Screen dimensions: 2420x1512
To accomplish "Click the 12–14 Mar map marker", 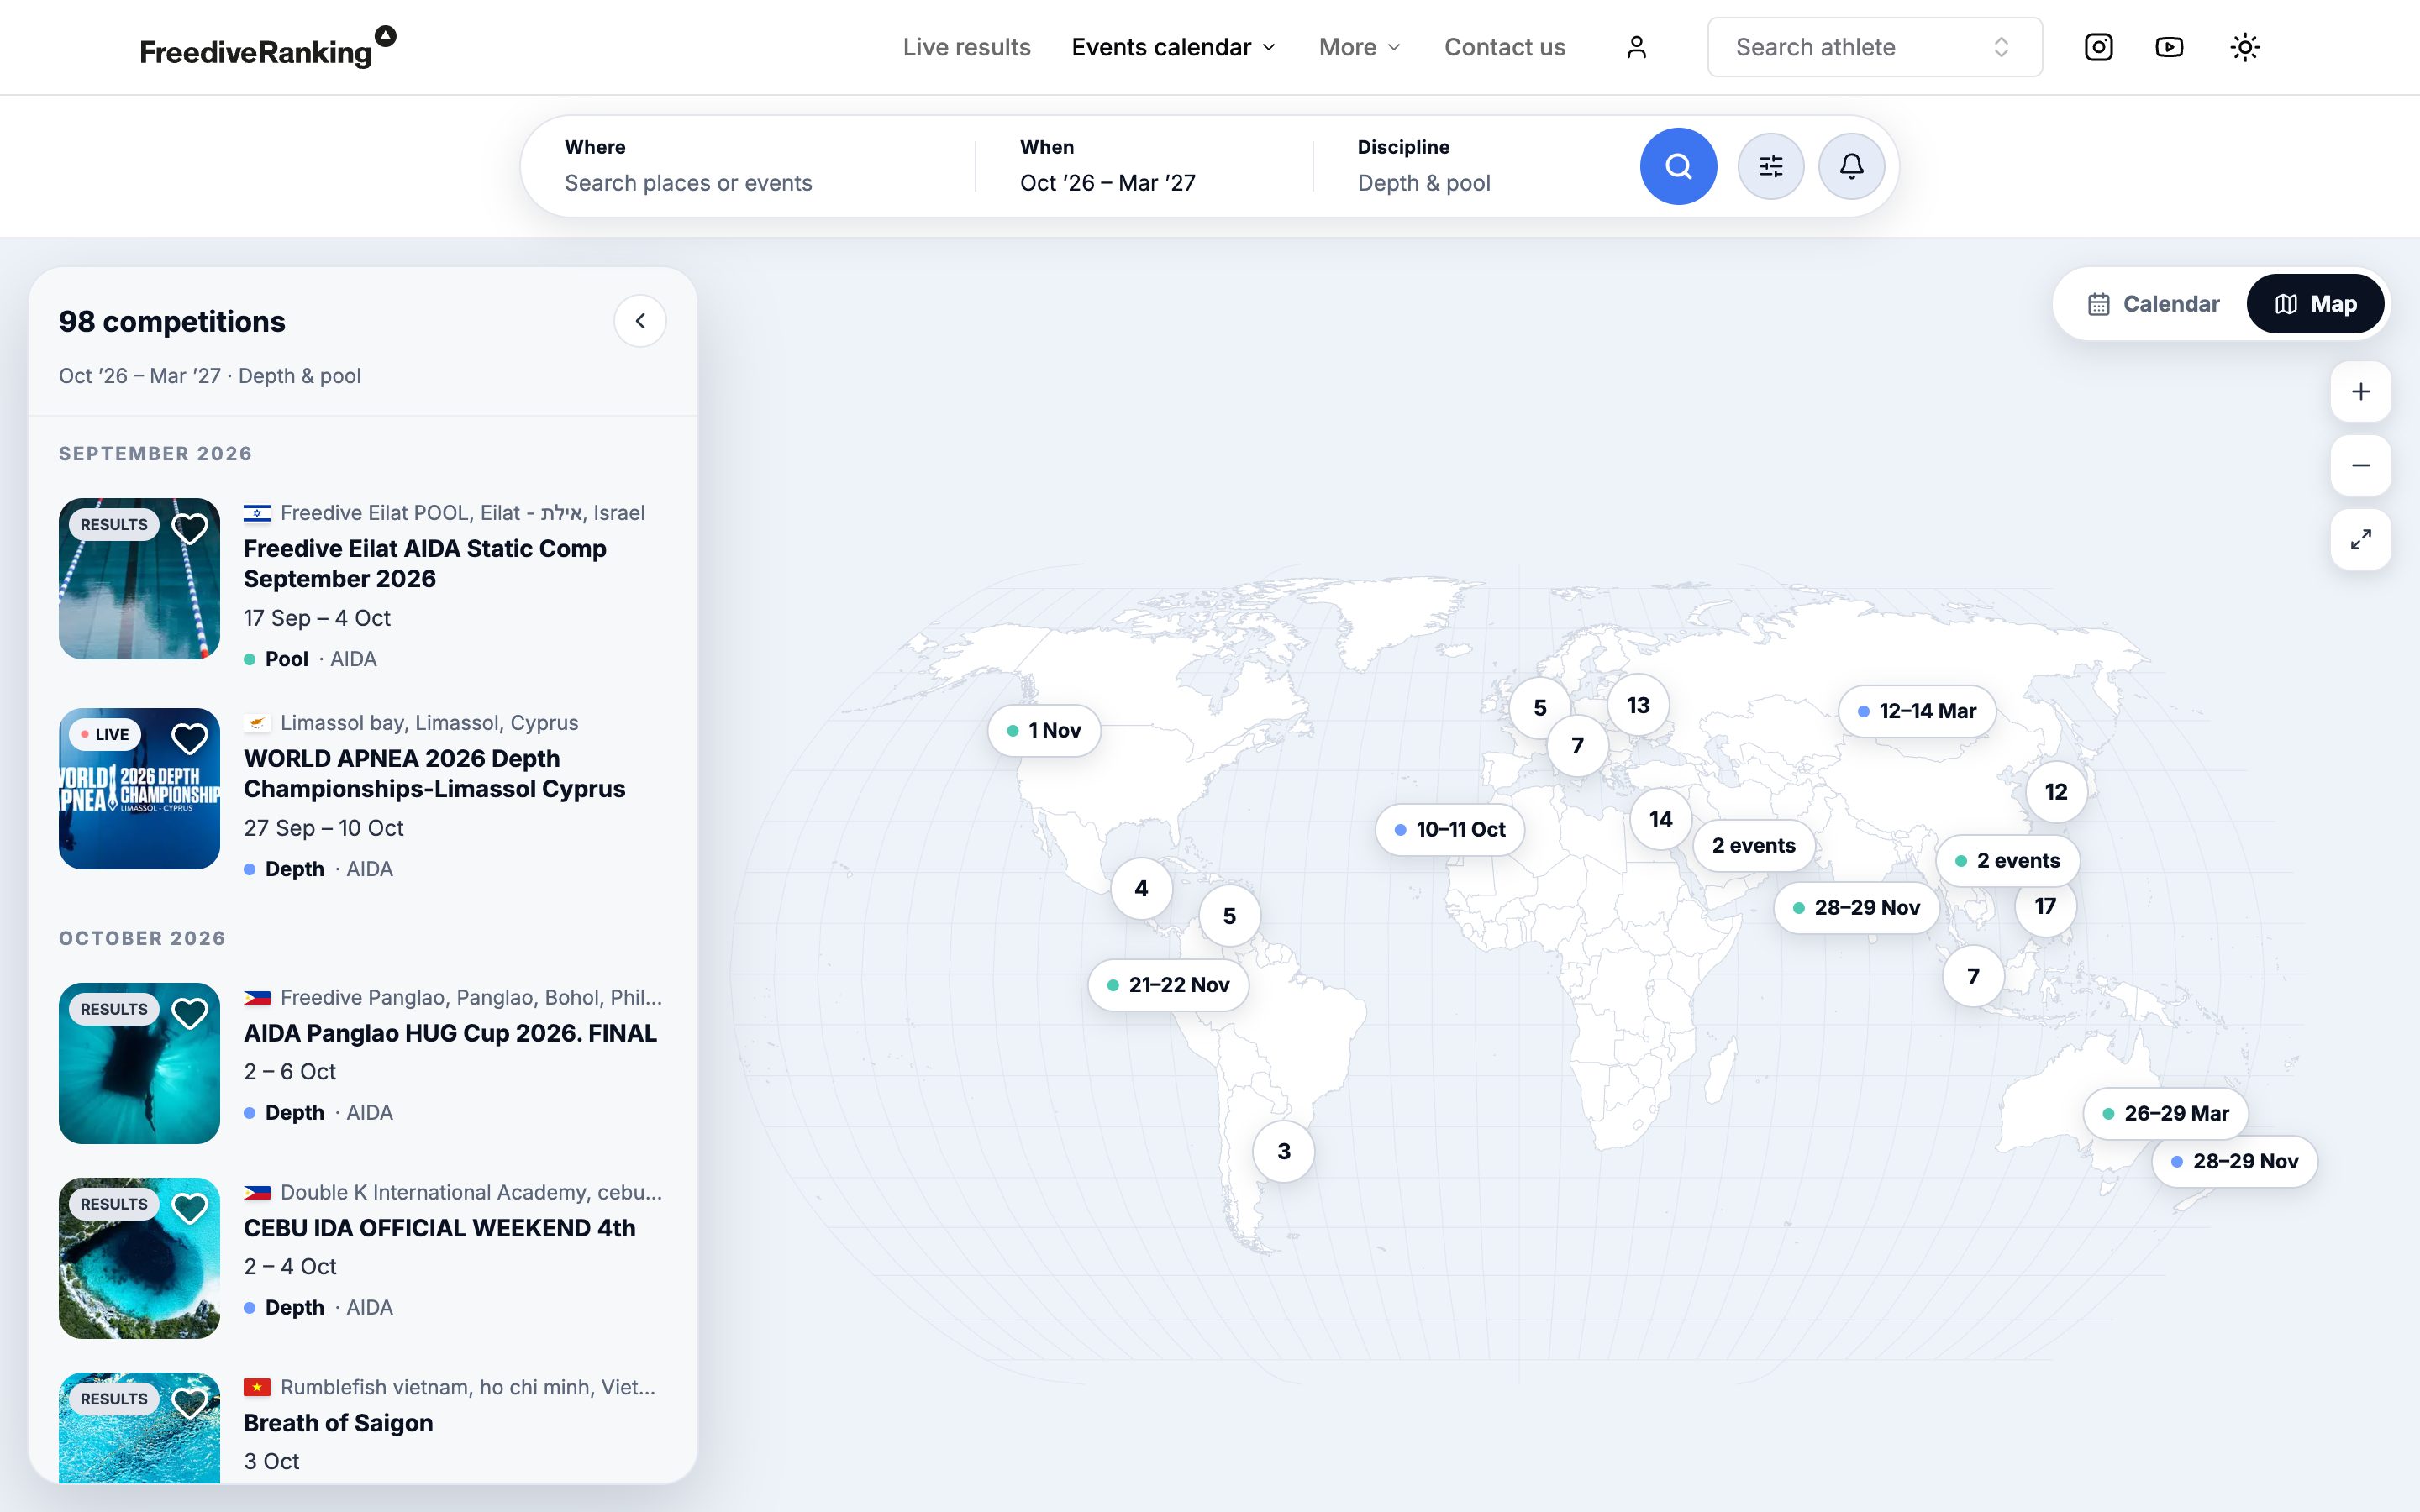I will click(1917, 711).
